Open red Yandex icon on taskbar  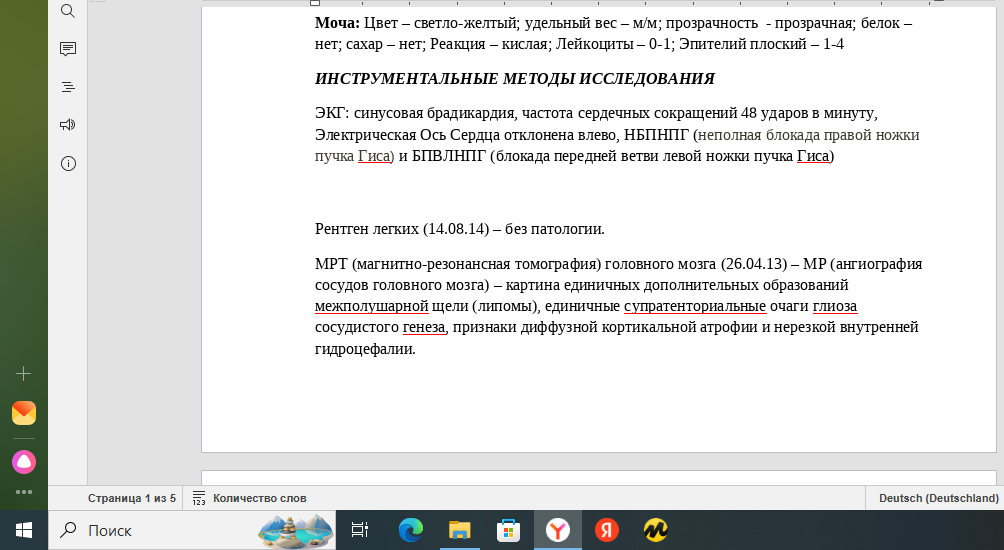606,530
